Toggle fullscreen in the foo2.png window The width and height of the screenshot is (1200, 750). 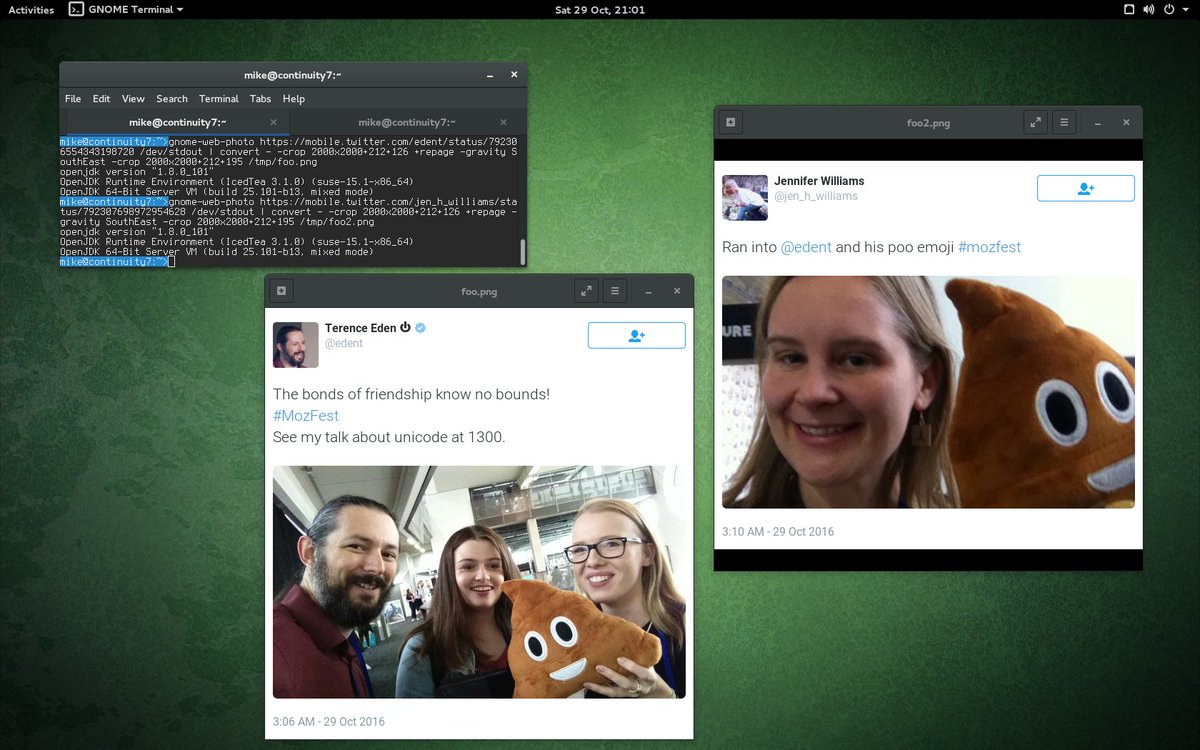pos(1035,122)
